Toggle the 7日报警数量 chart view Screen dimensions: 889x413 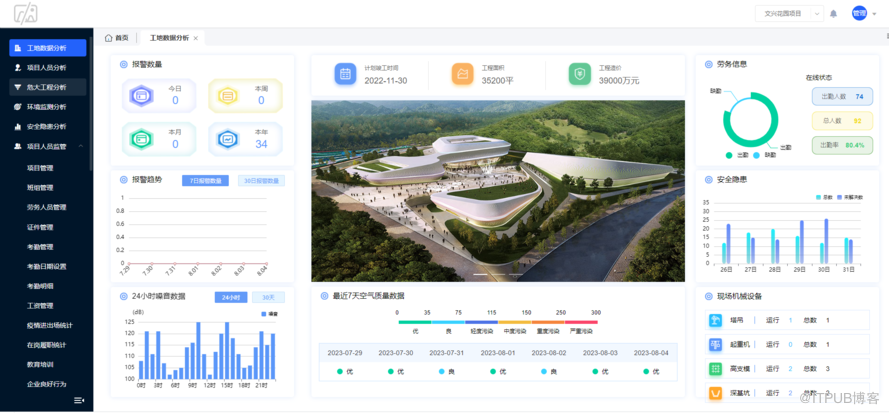coord(207,181)
